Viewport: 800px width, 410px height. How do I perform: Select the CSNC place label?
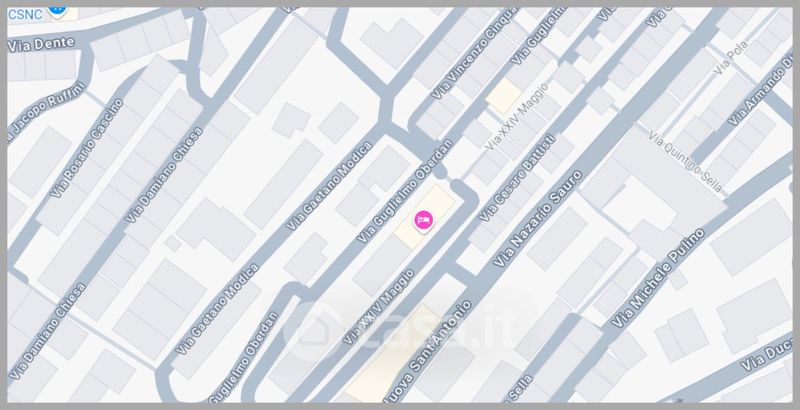click(26, 14)
